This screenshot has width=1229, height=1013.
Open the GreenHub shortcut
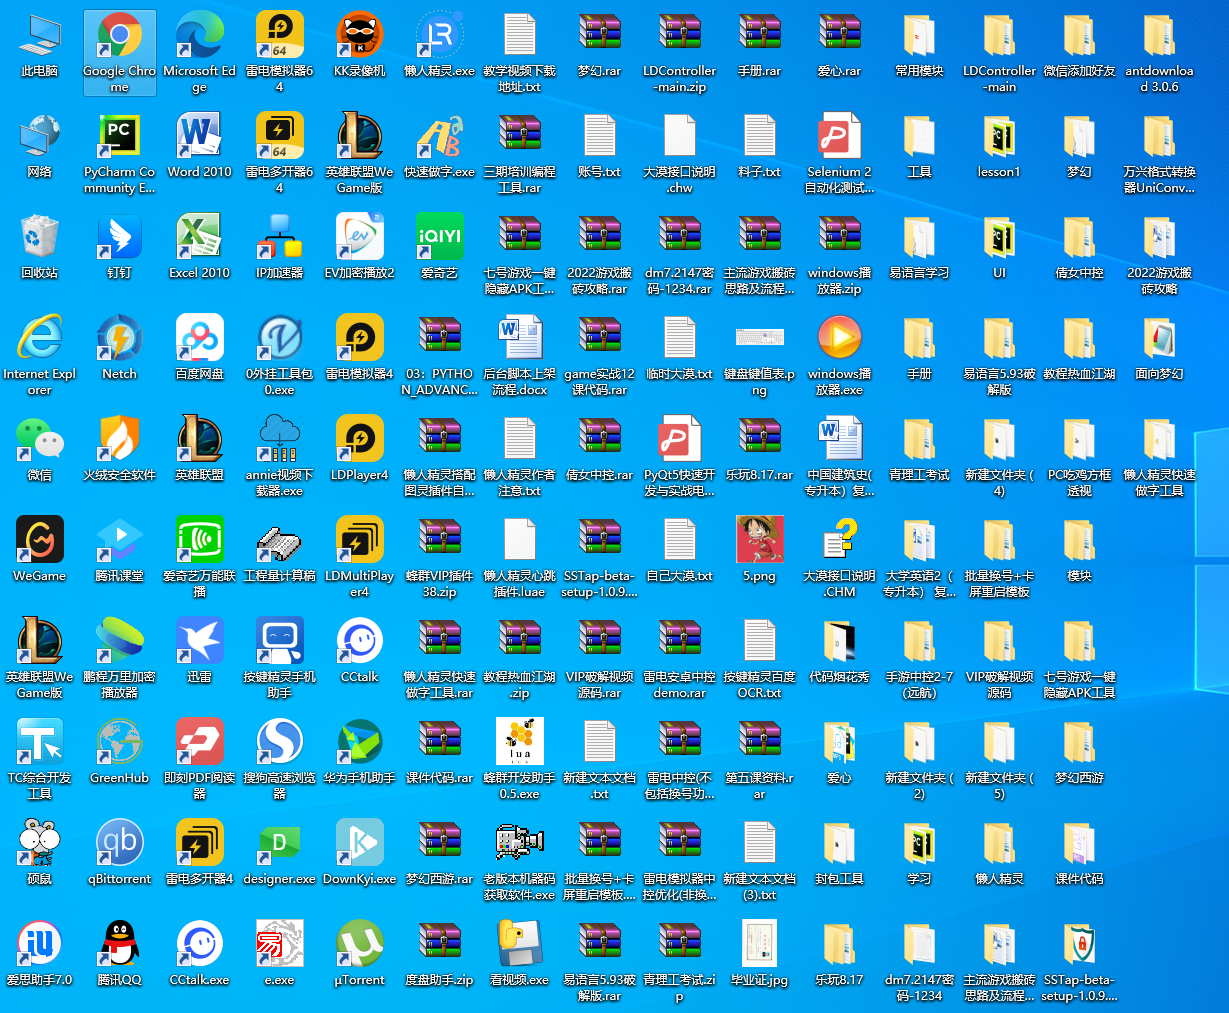click(120, 753)
